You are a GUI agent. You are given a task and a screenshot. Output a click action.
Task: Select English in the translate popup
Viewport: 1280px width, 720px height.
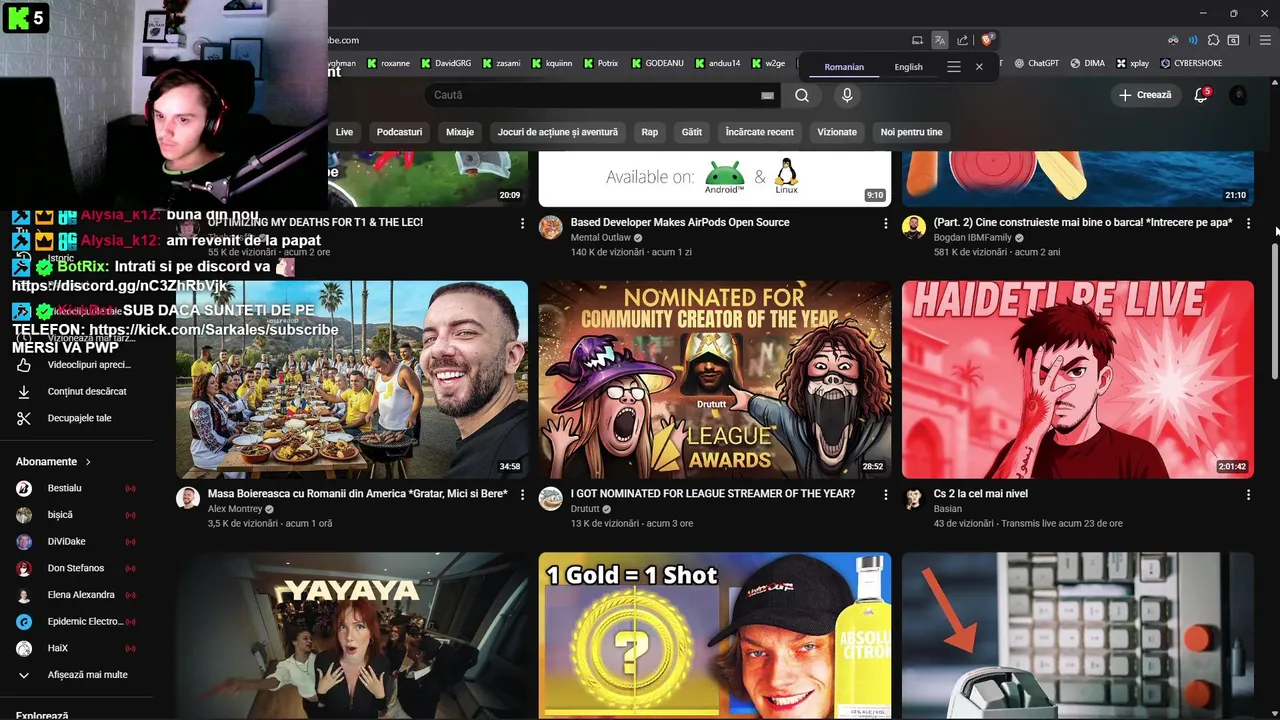click(x=908, y=67)
